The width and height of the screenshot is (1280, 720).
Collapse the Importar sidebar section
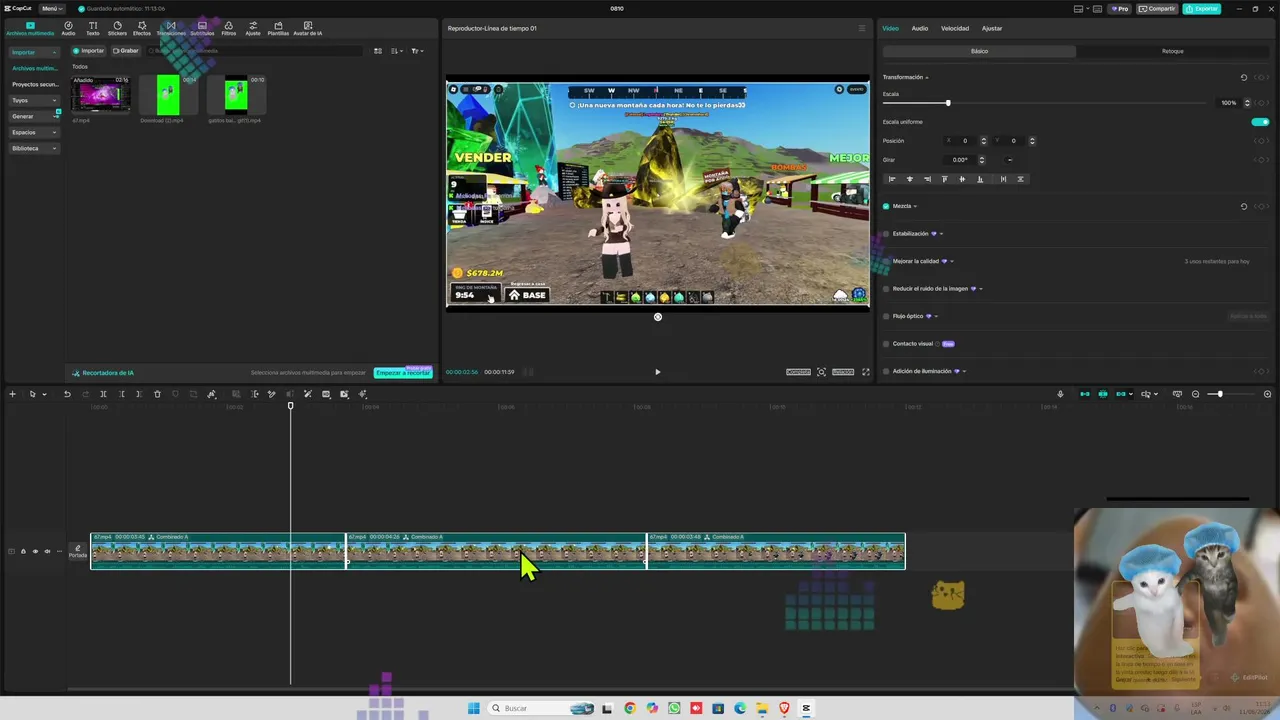(x=34, y=52)
